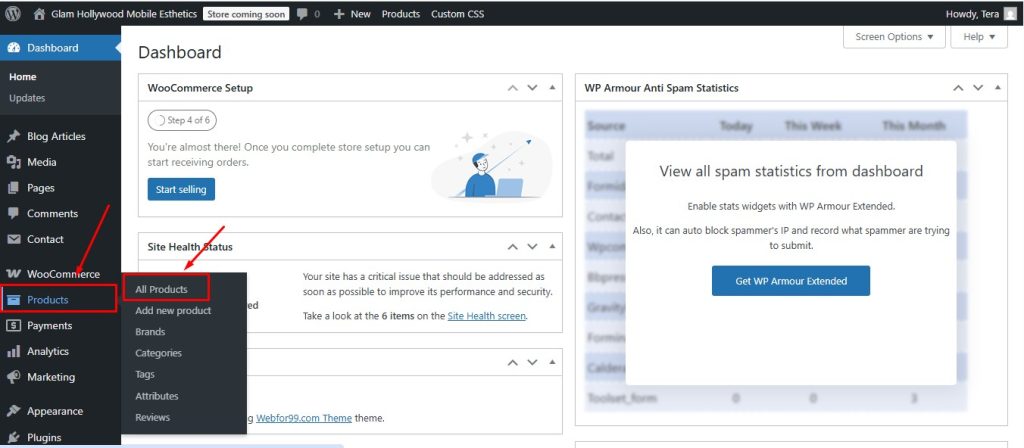This screenshot has height=448, width=1024.
Task: Open Glam Hollywood Mobile Esthetics site name
Action: (x=124, y=14)
